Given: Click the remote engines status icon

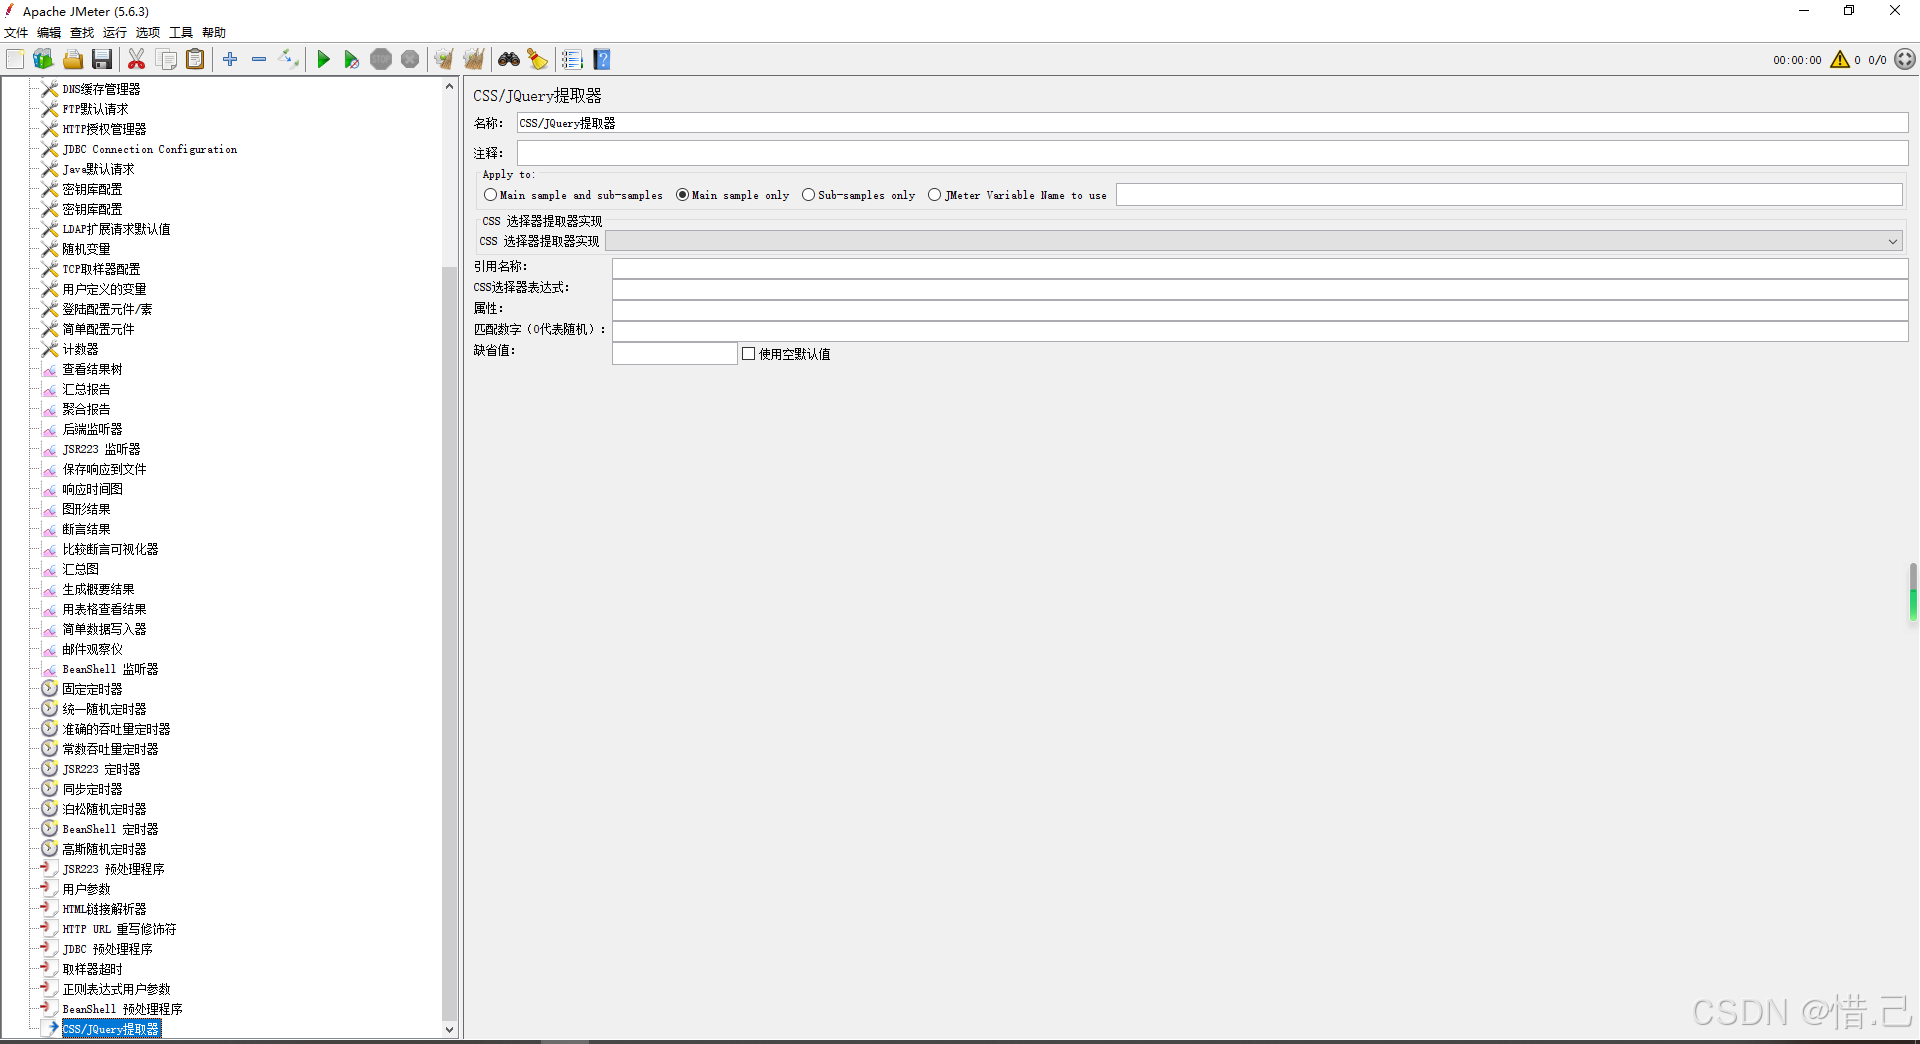Looking at the screenshot, I should point(1905,60).
